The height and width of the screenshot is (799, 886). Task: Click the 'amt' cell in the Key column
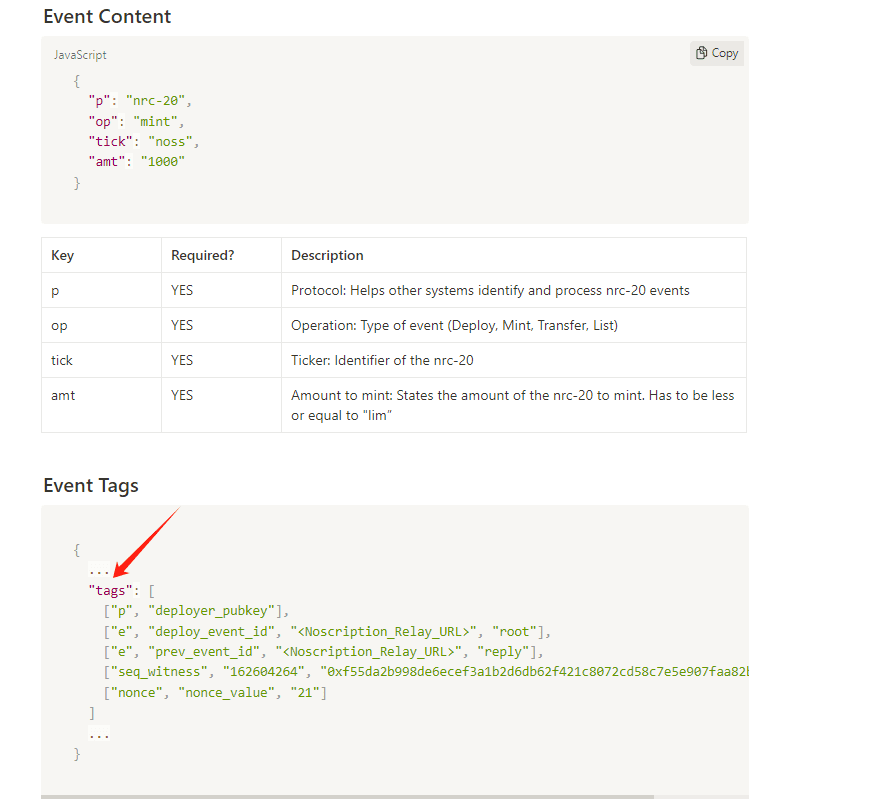[63, 395]
